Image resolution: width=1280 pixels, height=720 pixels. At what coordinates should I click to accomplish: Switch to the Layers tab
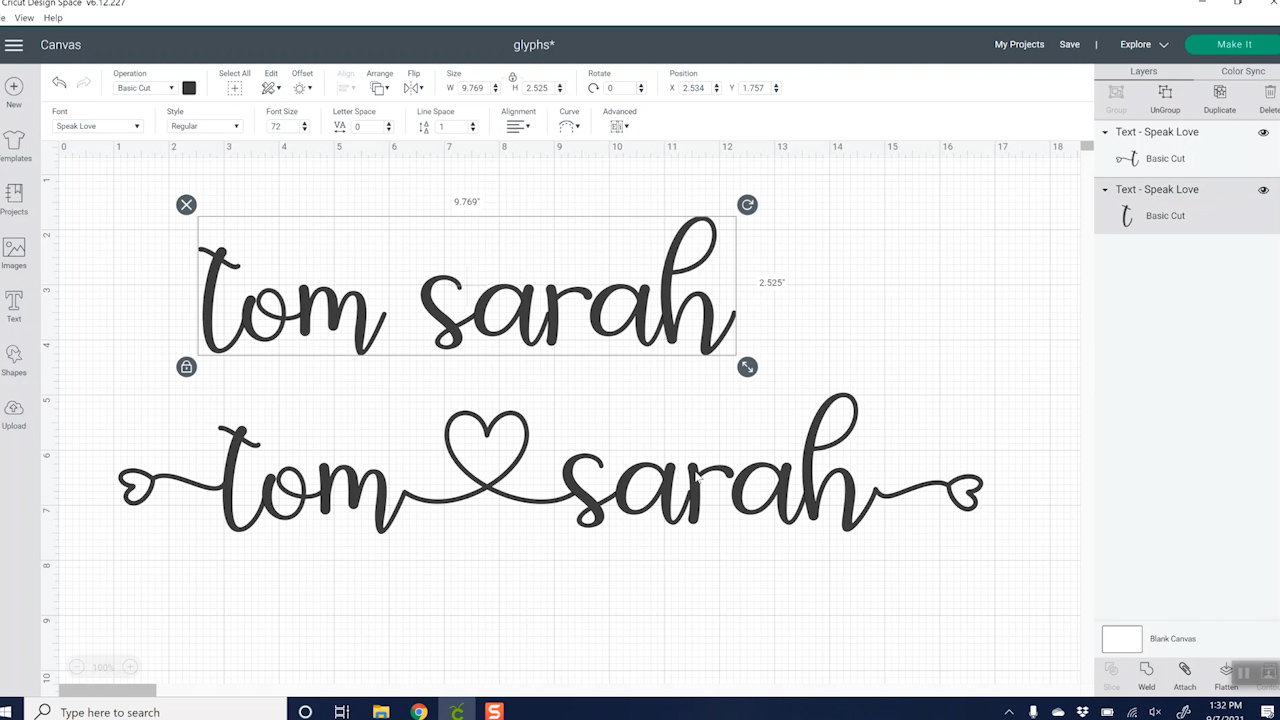point(1143,71)
